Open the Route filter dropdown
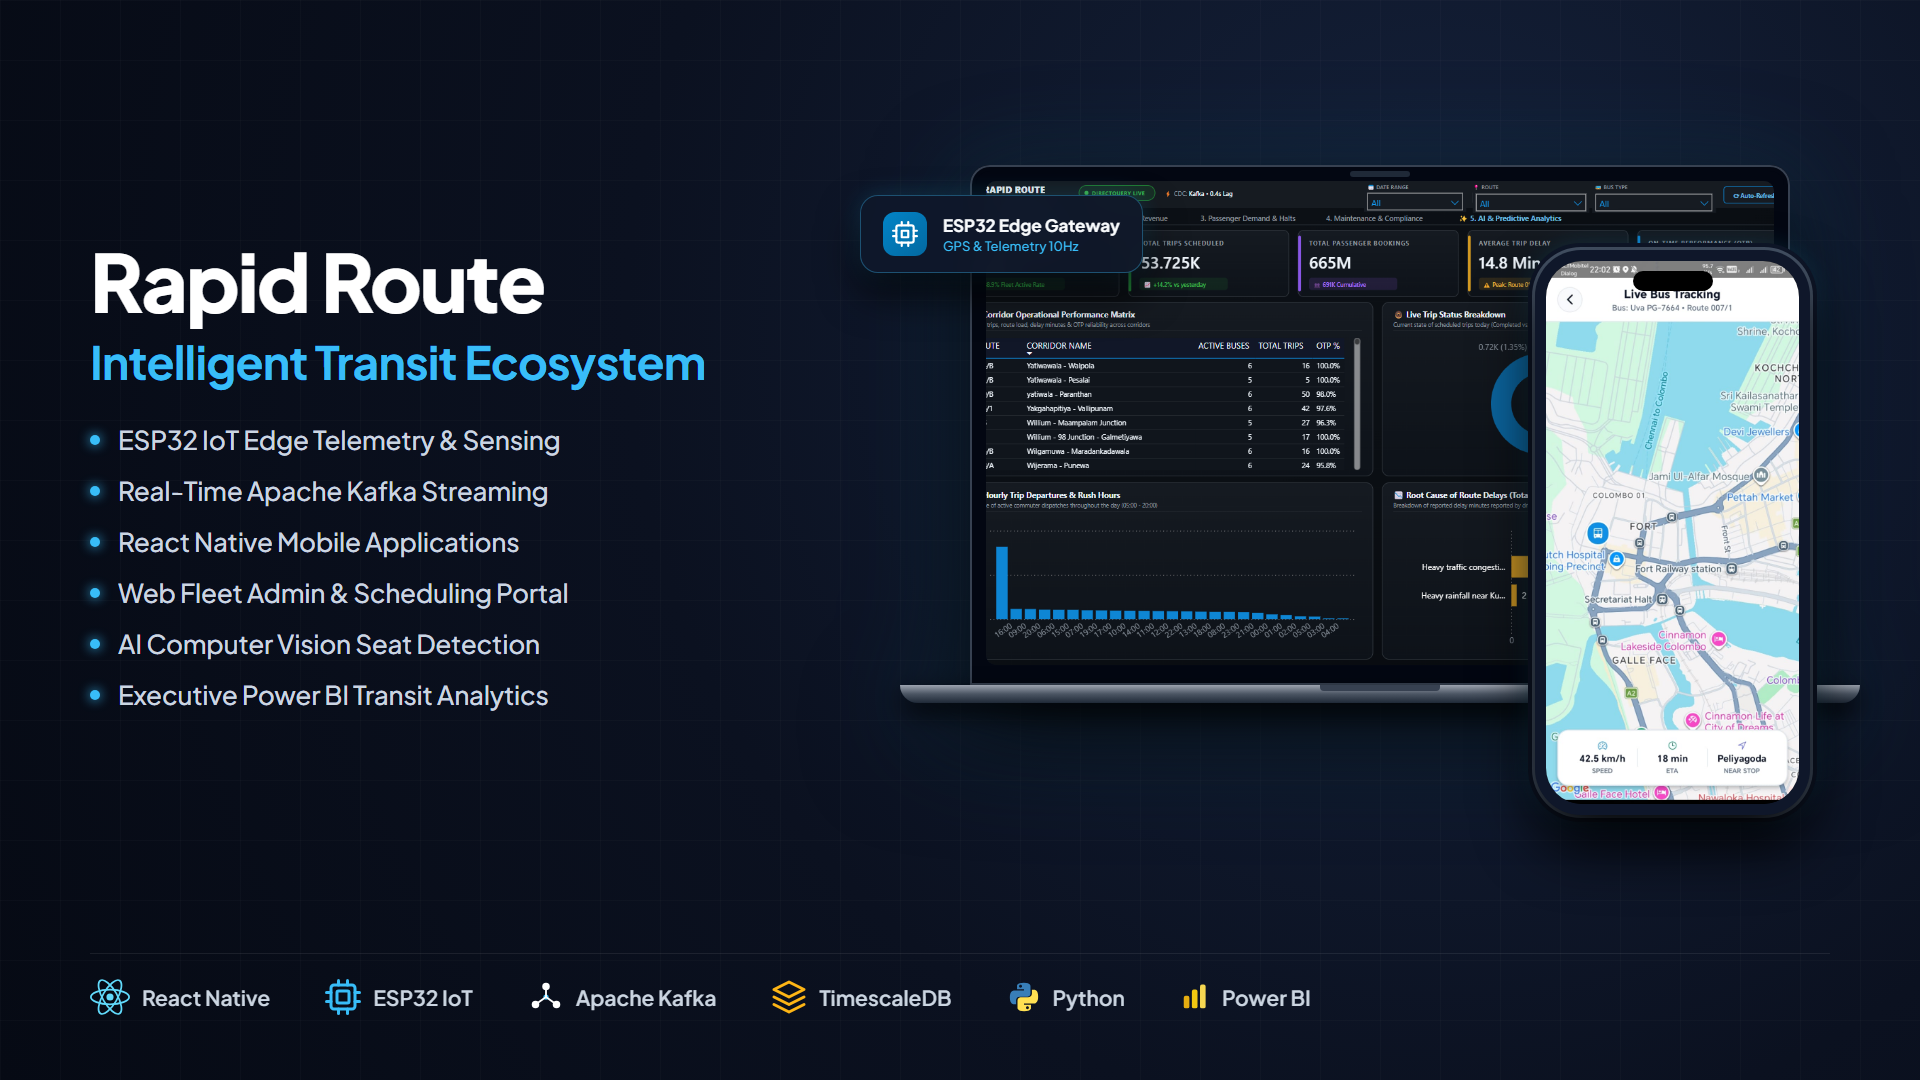This screenshot has width=1920, height=1080. click(x=1530, y=203)
